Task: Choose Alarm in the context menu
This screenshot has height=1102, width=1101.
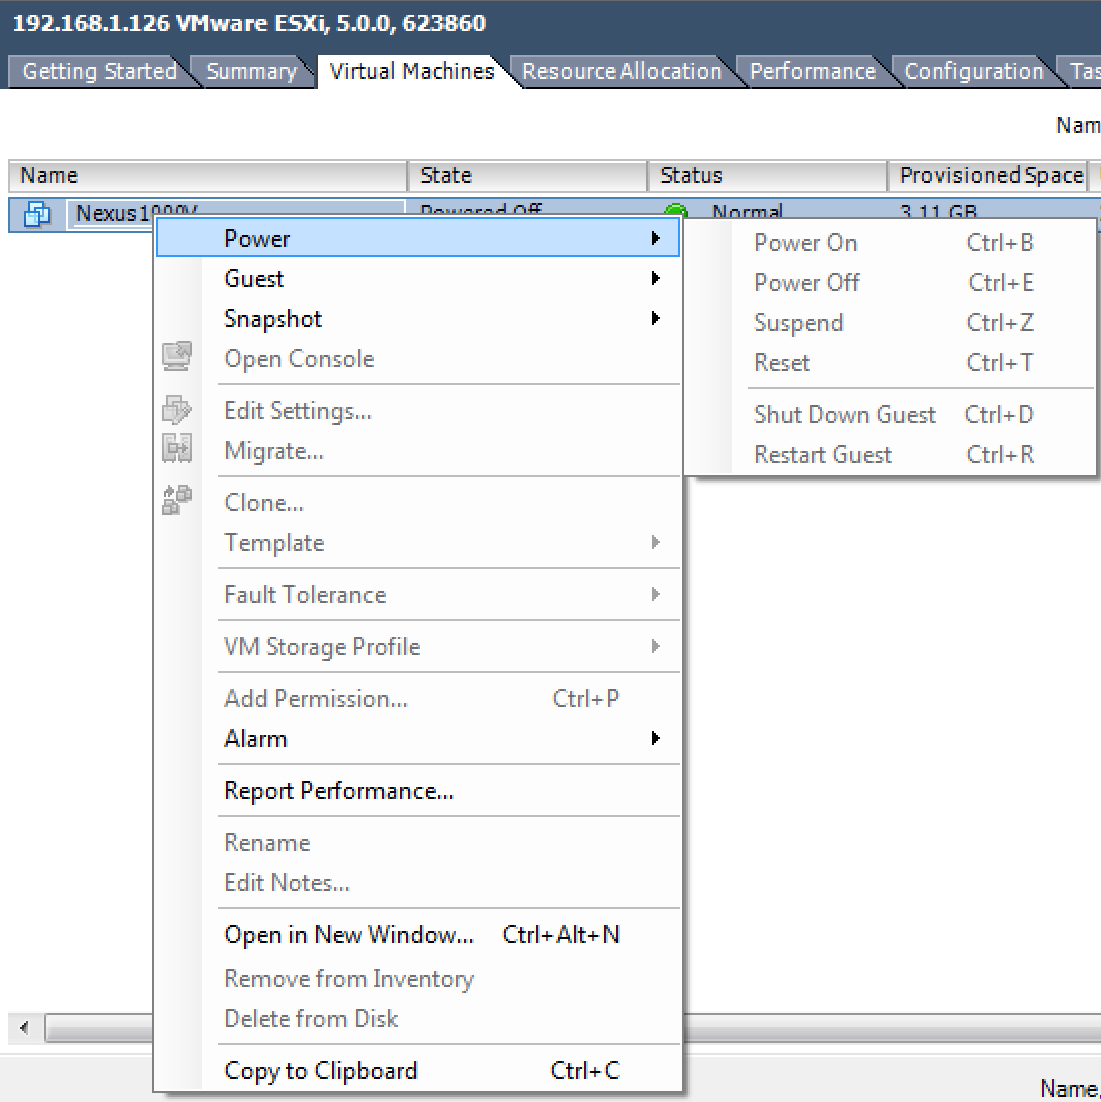Action: click(x=417, y=739)
